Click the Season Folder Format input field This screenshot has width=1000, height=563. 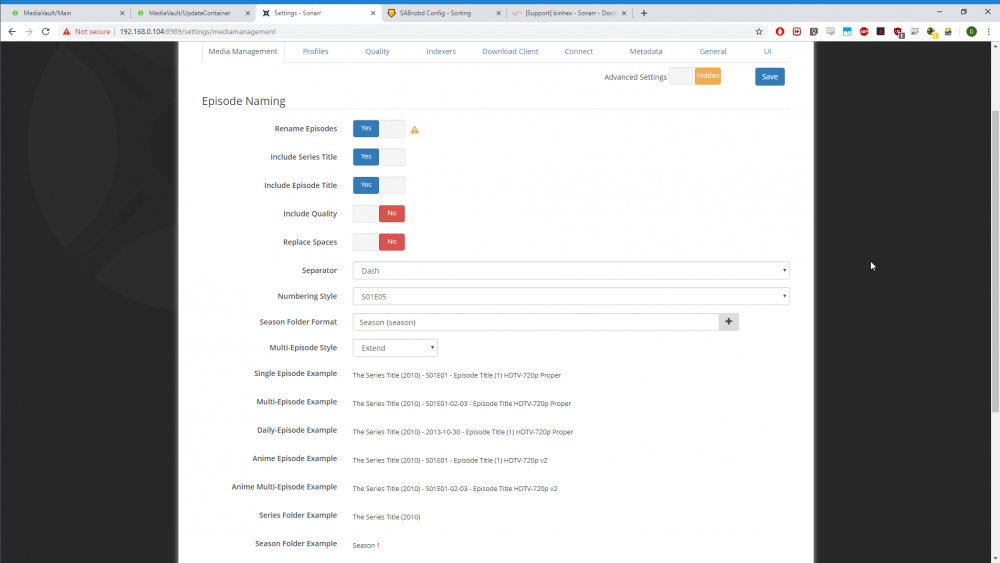click(x=536, y=322)
